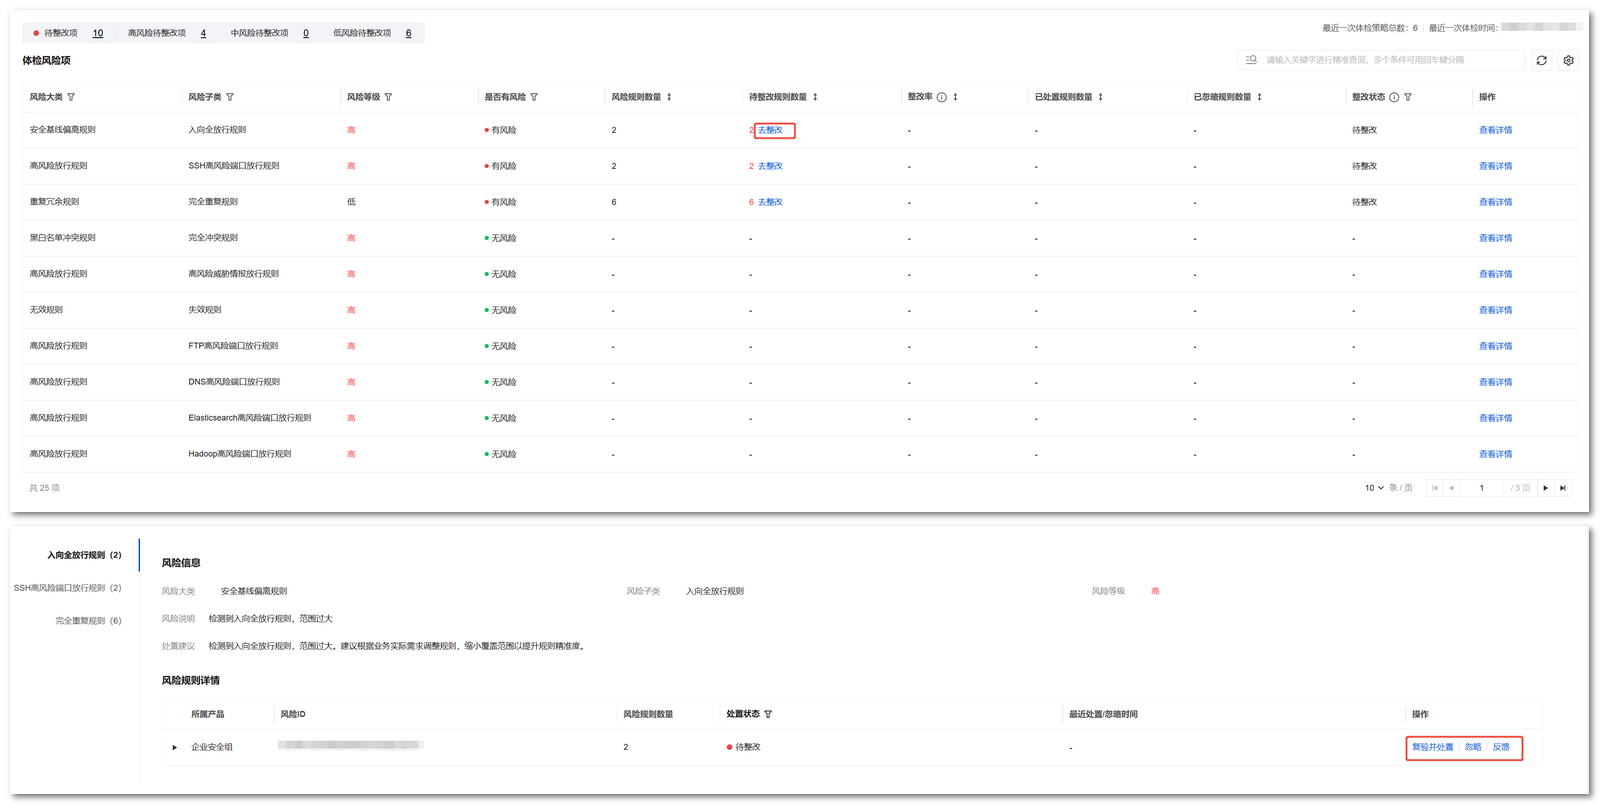Screen dimensions: 1600x805
Task: Filter the 处置状态 column in details table
Action: pos(768,714)
